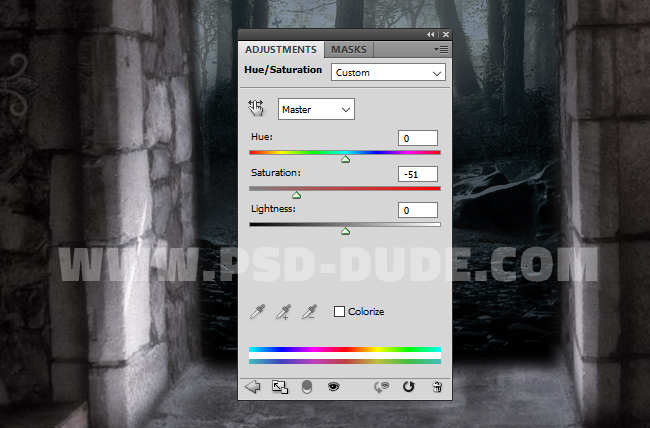Pick the subtract from sample eyedropper

(310, 312)
